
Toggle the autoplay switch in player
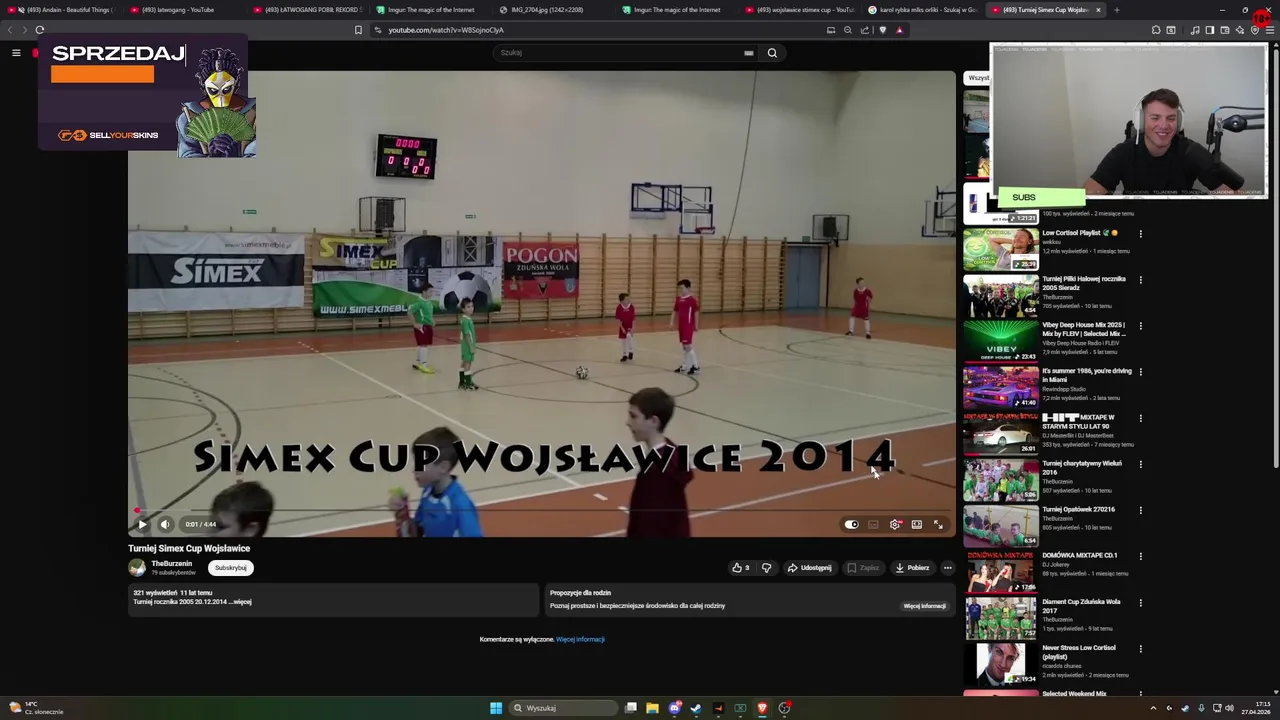pyautogui.click(x=851, y=524)
